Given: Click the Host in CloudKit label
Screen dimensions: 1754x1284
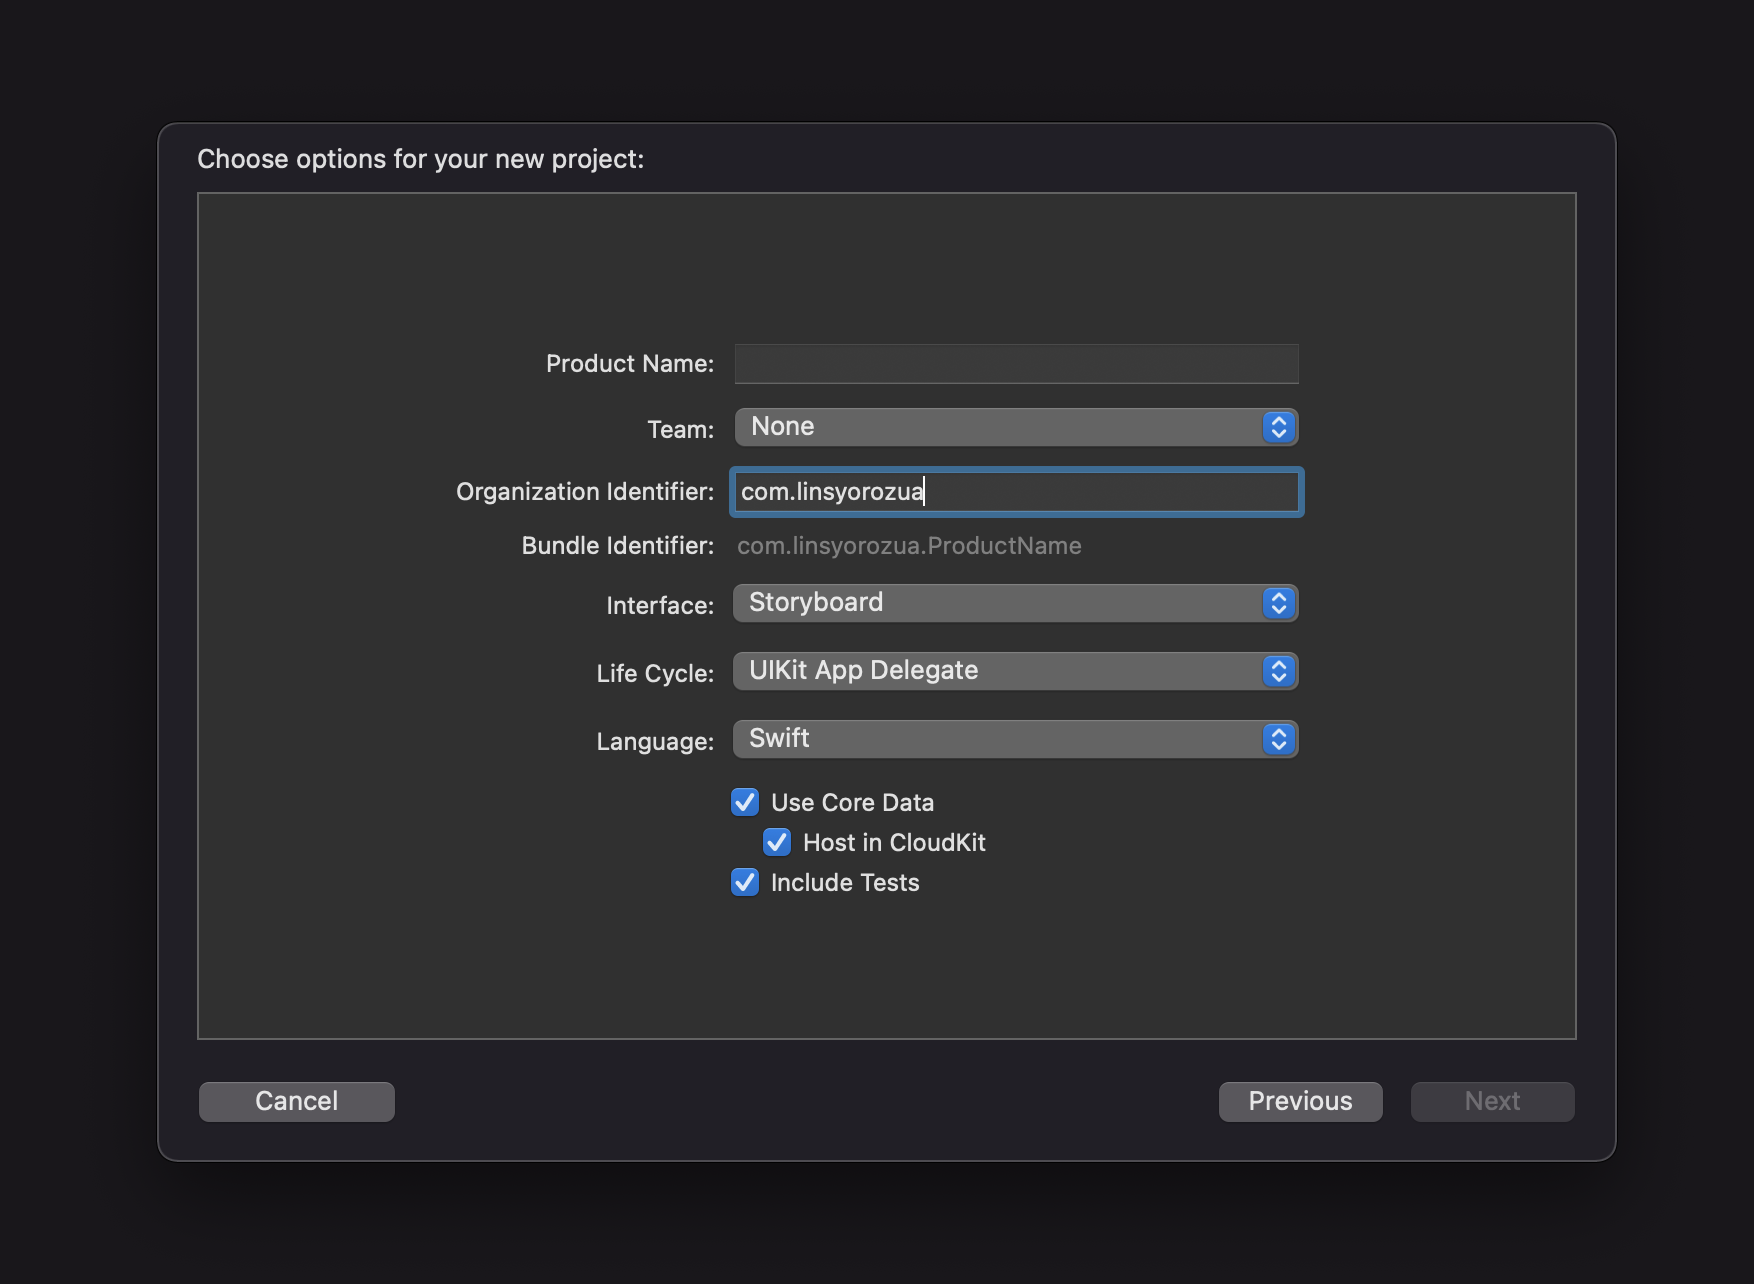Looking at the screenshot, I should click(894, 843).
